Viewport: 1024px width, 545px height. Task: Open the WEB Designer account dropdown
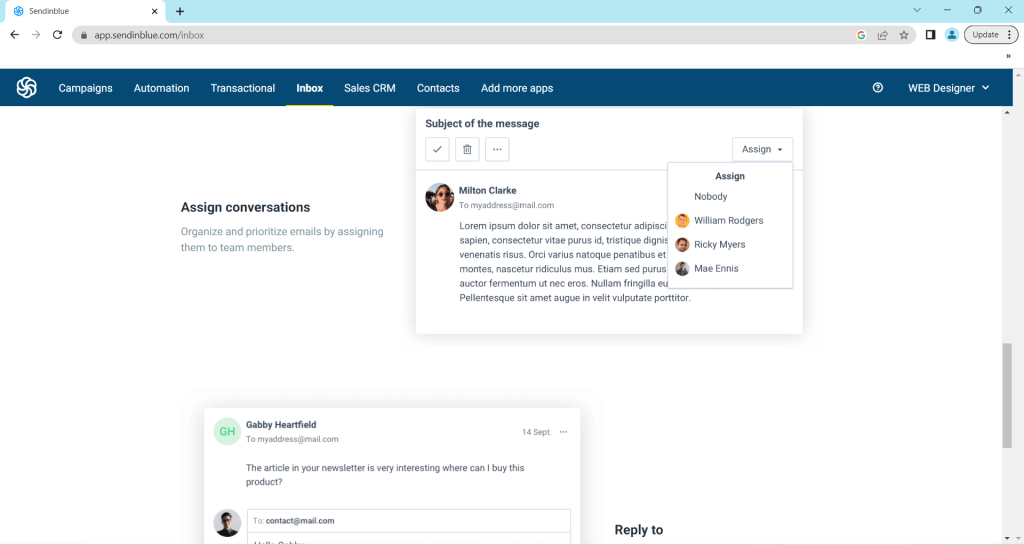tap(948, 88)
